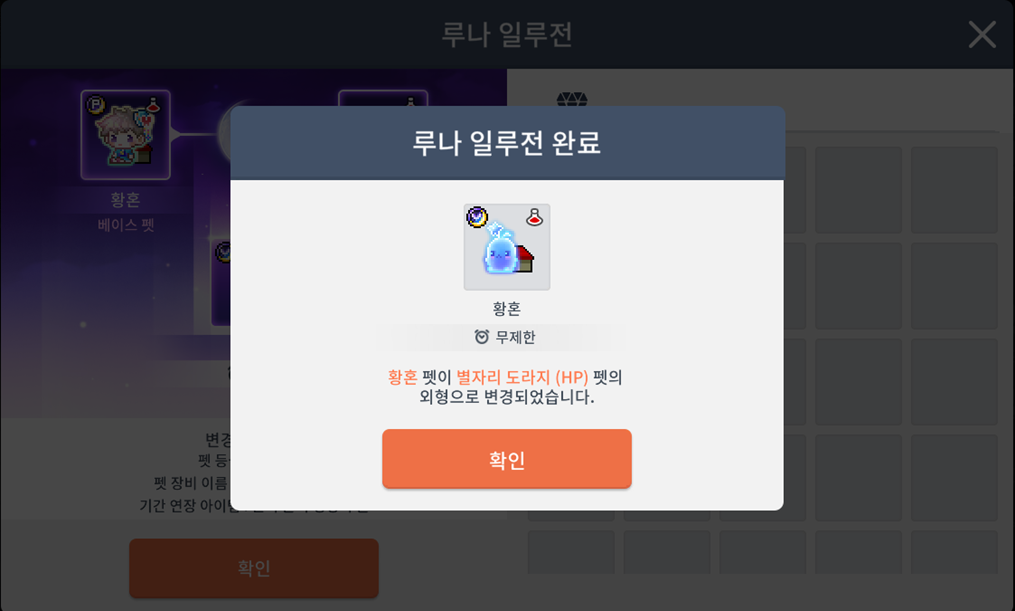Click the alarm clock icon beside 무제한
This screenshot has width=1015, height=611.
[x=482, y=337]
